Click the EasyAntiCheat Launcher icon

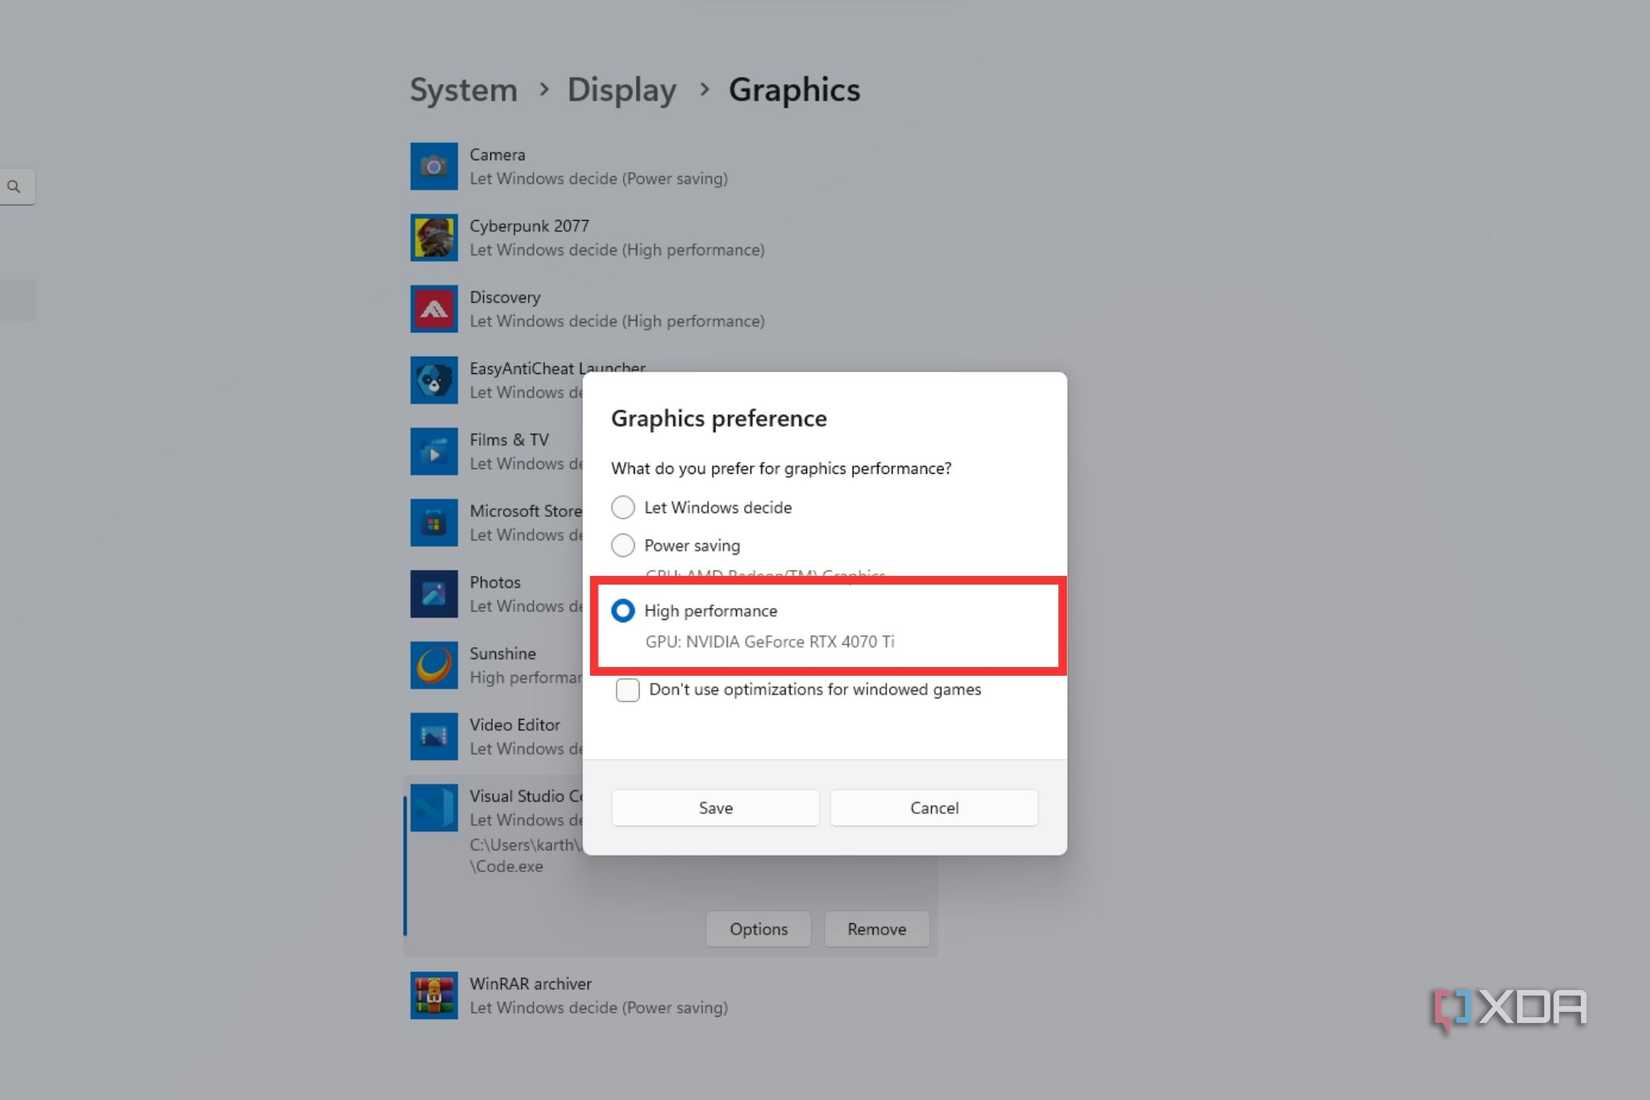(x=433, y=380)
